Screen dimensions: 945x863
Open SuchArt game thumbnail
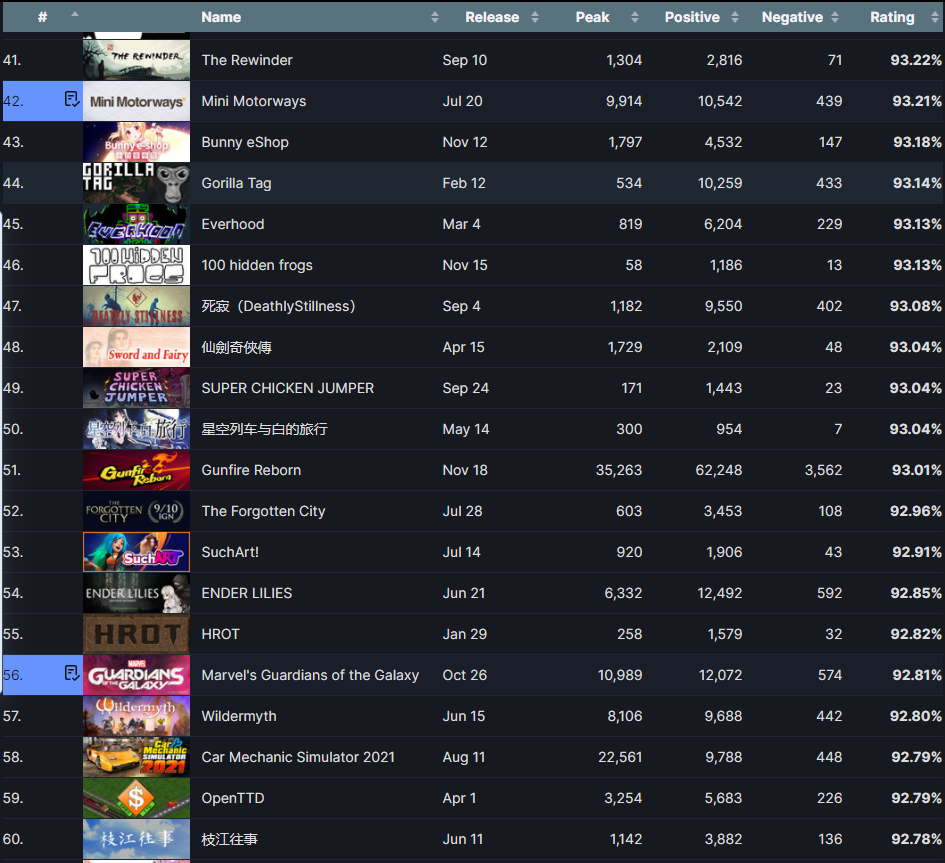point(136,552)
